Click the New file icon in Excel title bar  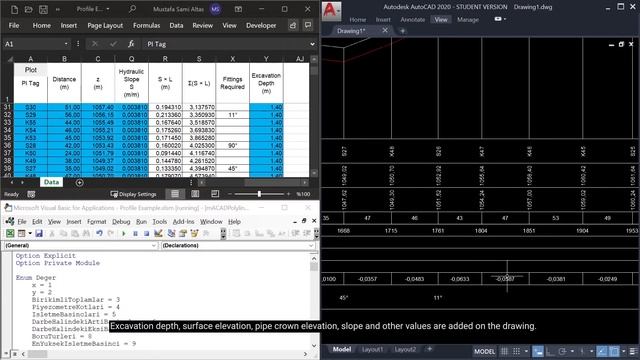click(14, 9)
